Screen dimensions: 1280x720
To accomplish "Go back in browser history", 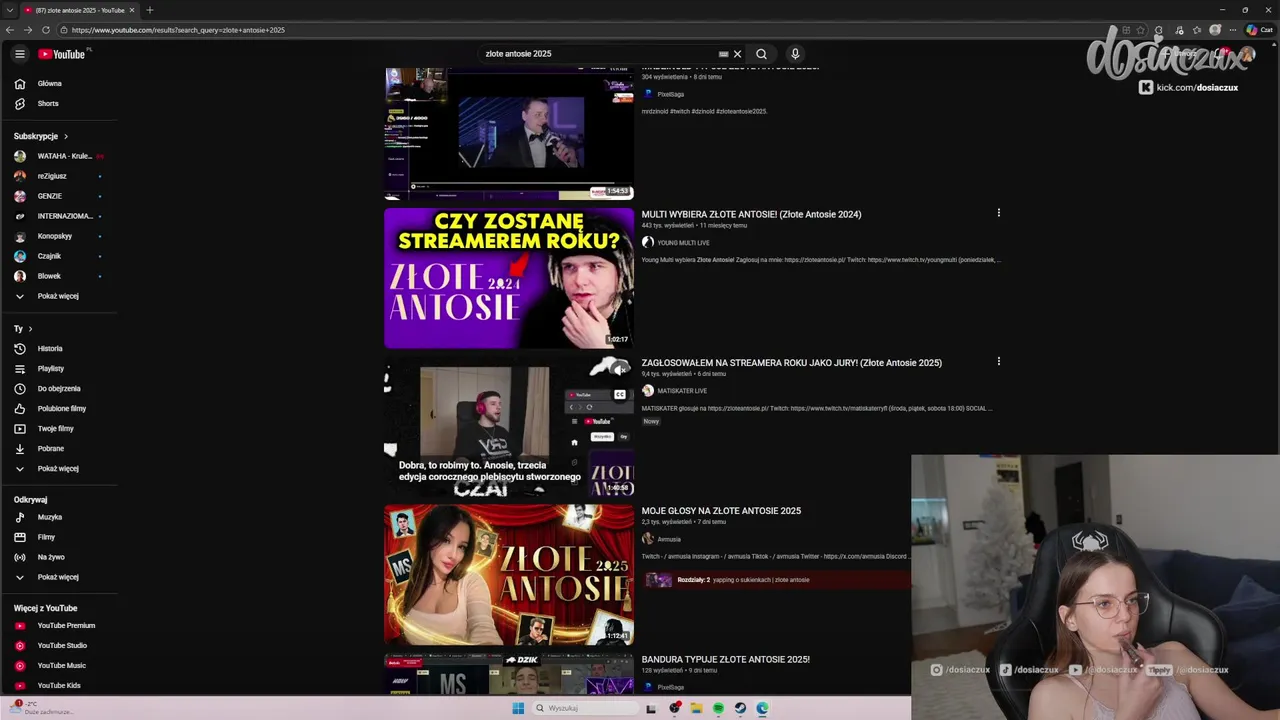I will pyautogui.click(x=10, y=30).
